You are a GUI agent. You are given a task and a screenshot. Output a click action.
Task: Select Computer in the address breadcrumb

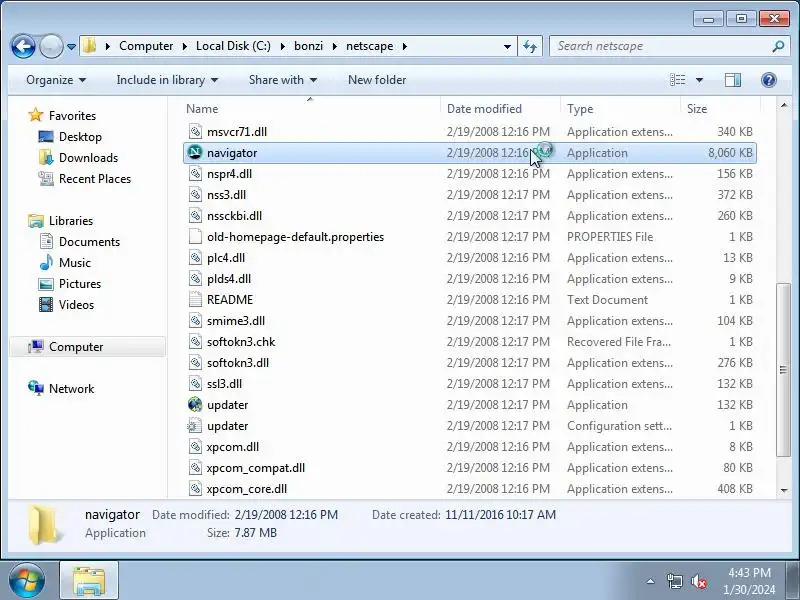[x=146, y=46]
